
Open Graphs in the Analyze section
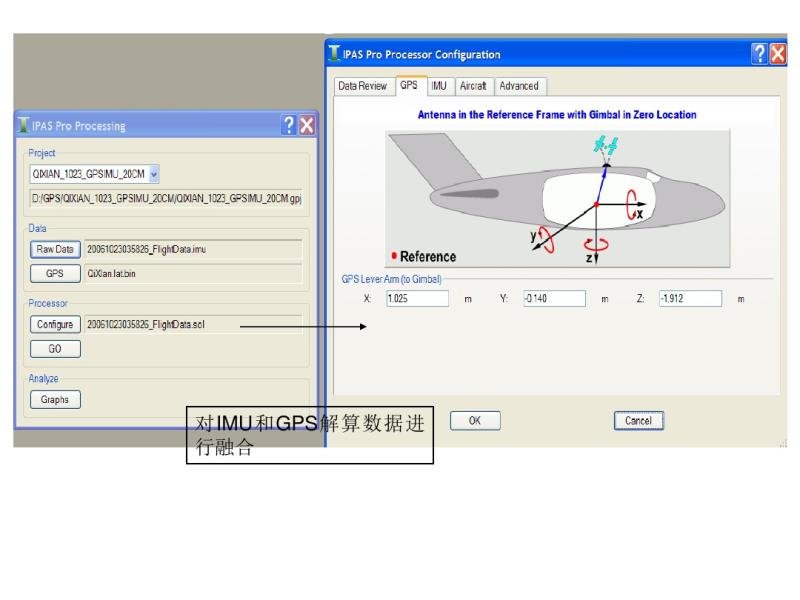pos(55,399)
